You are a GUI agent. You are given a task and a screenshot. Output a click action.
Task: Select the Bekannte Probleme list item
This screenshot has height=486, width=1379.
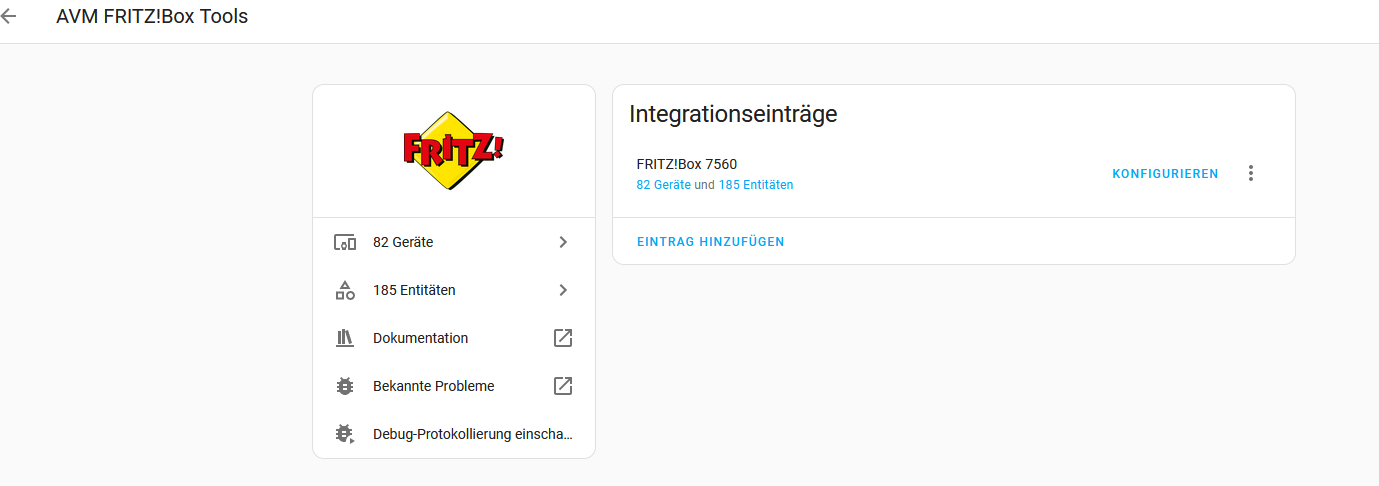(454, 386)
